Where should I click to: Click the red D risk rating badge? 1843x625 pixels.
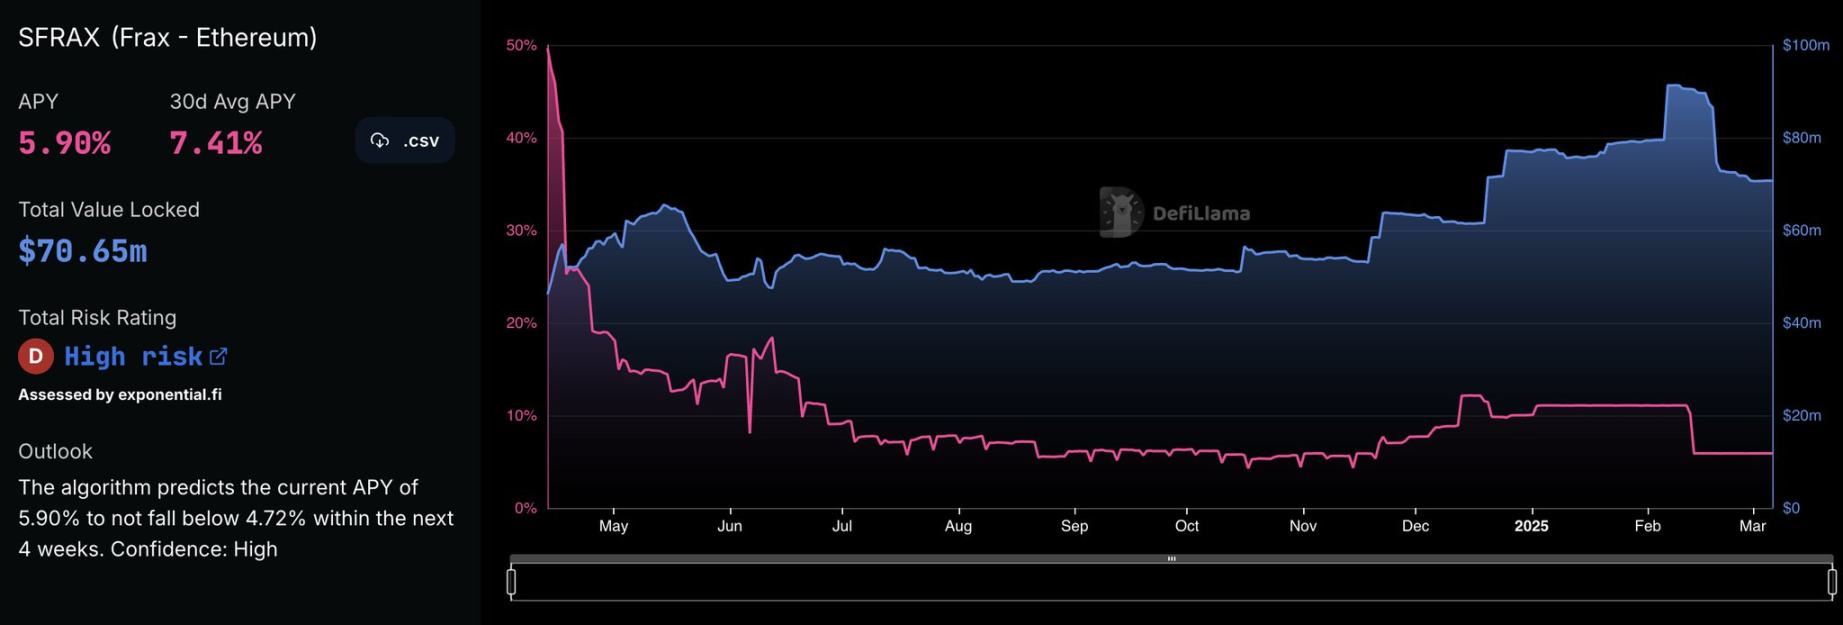pyautogui.click(x=36, y=356)
